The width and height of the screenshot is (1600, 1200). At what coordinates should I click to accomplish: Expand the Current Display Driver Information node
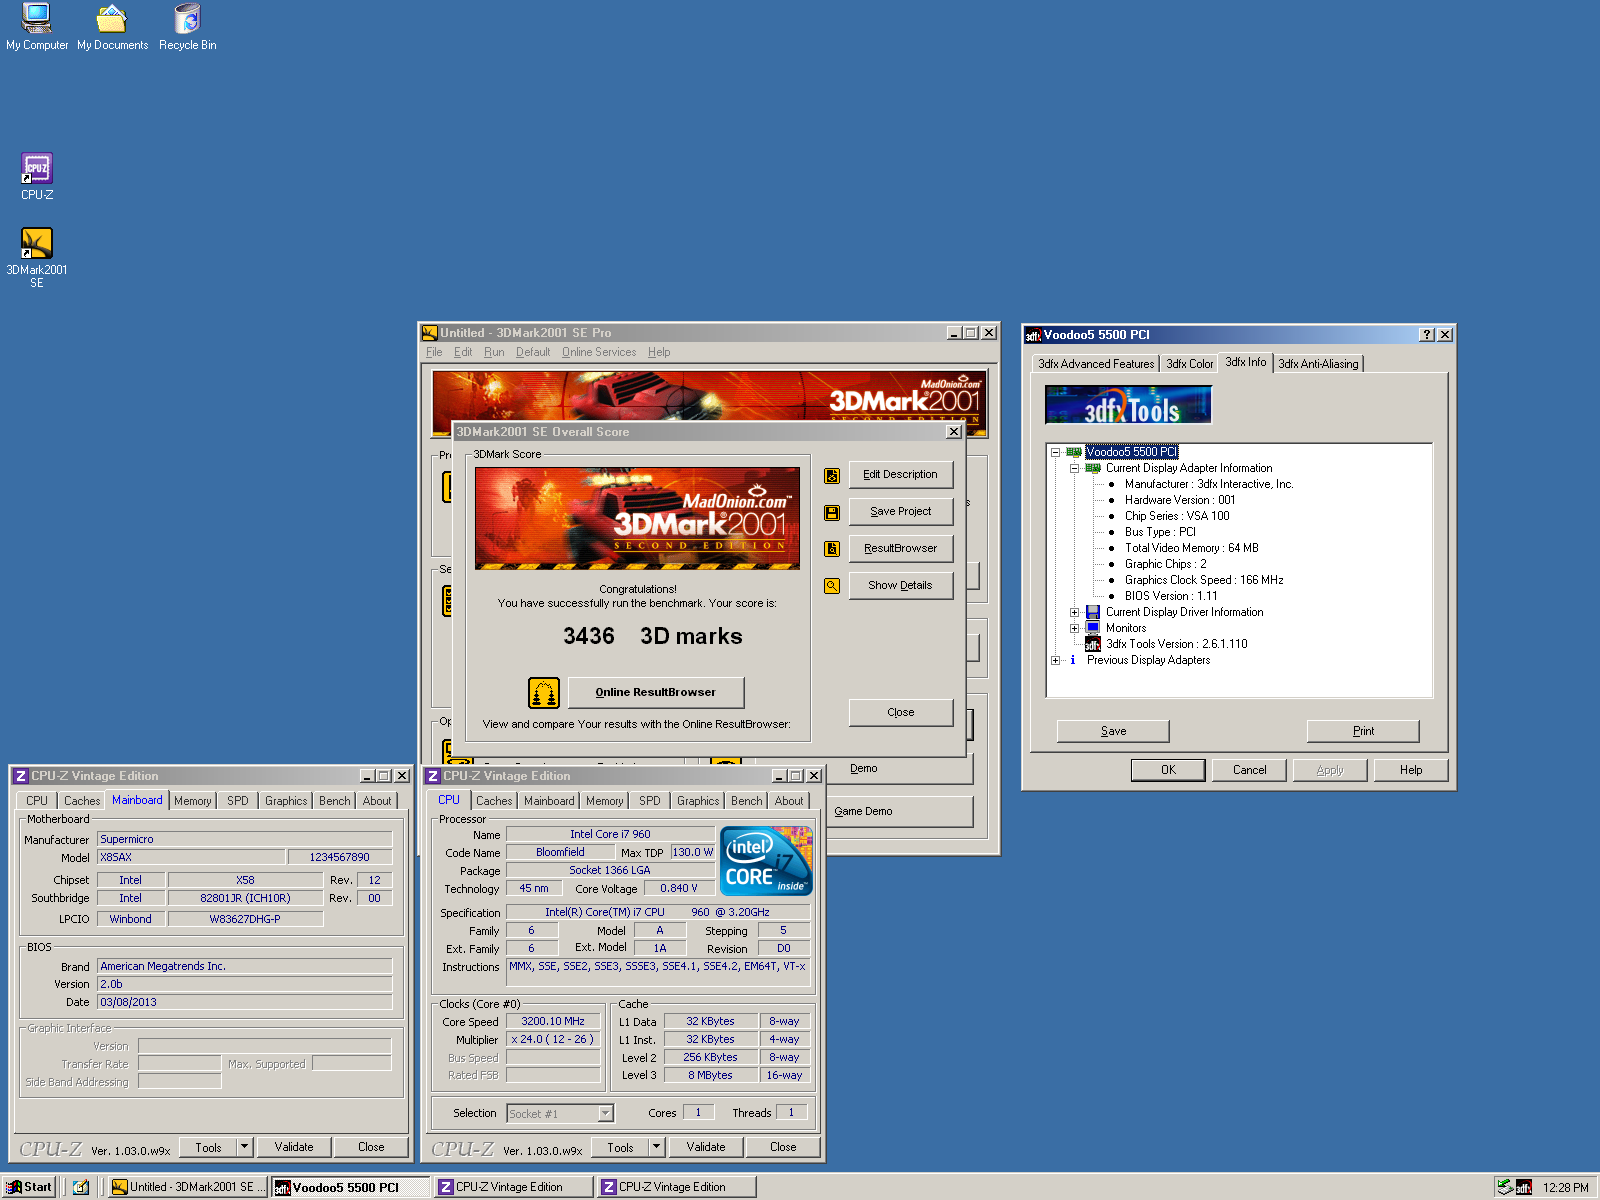coord(1075,612)
